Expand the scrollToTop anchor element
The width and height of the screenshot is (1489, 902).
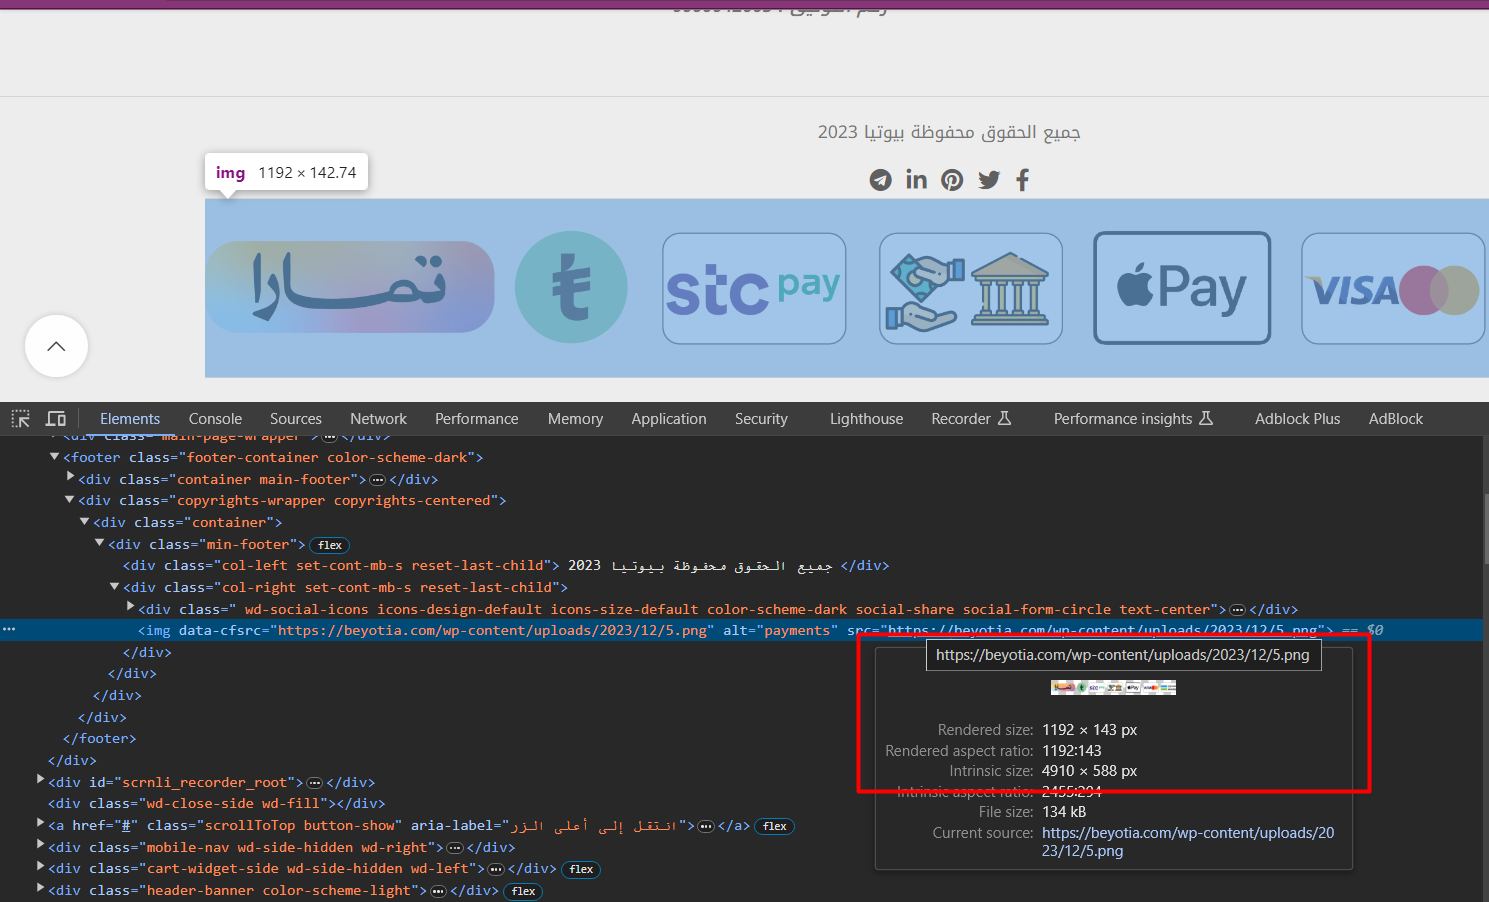tap(40, 824)
